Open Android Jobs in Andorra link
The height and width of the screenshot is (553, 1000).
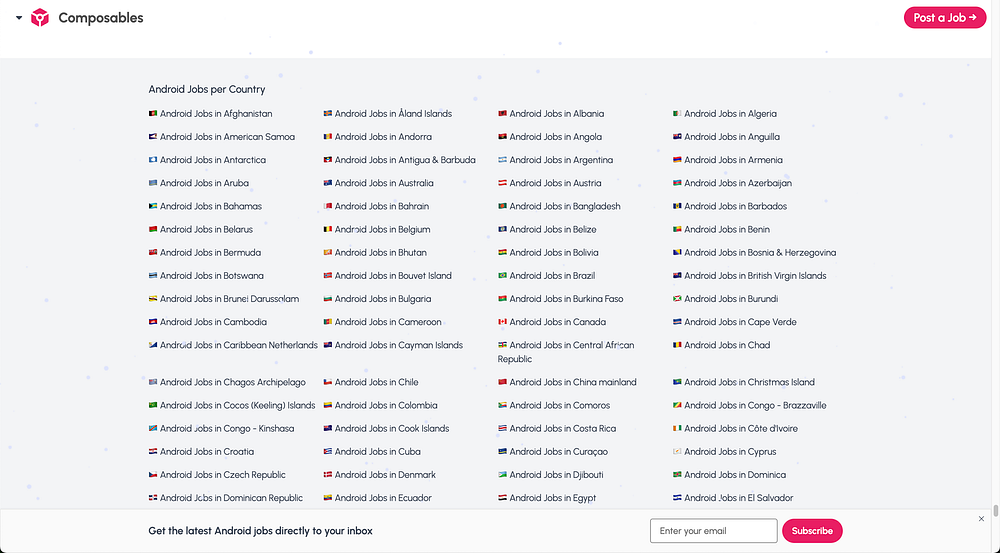point(378,136)
